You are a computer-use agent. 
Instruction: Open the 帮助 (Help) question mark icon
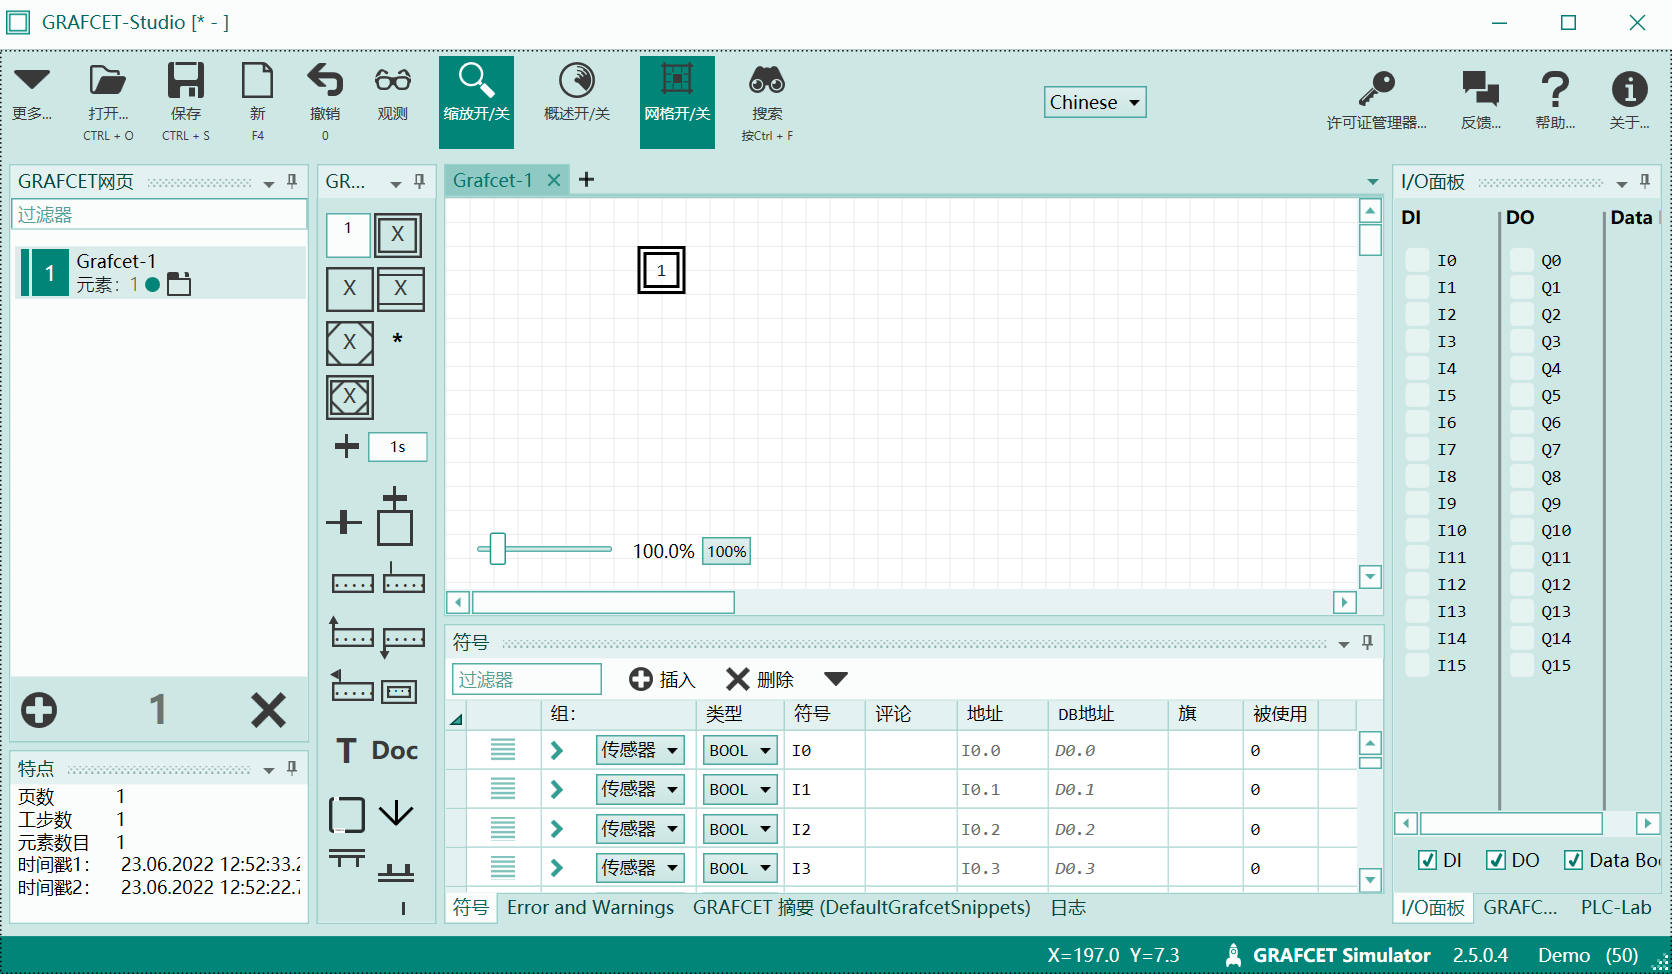click(x=1555, y=88)
